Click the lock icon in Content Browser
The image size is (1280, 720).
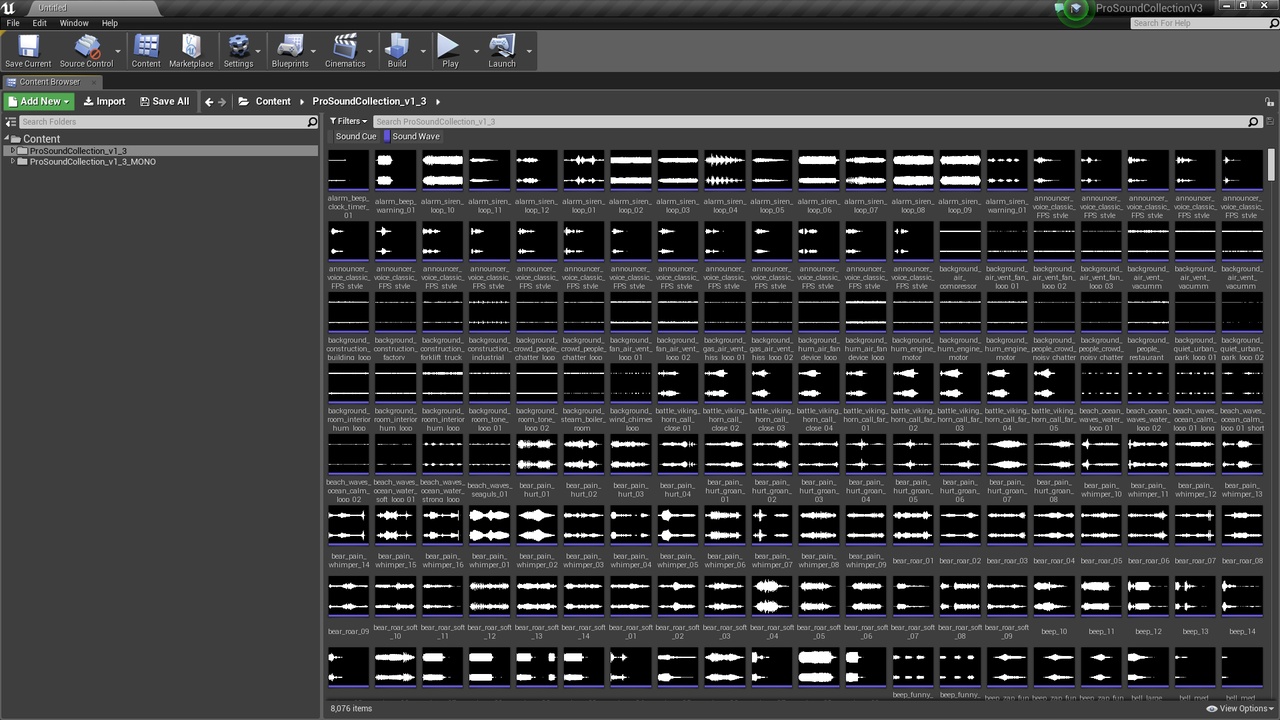1269,101
